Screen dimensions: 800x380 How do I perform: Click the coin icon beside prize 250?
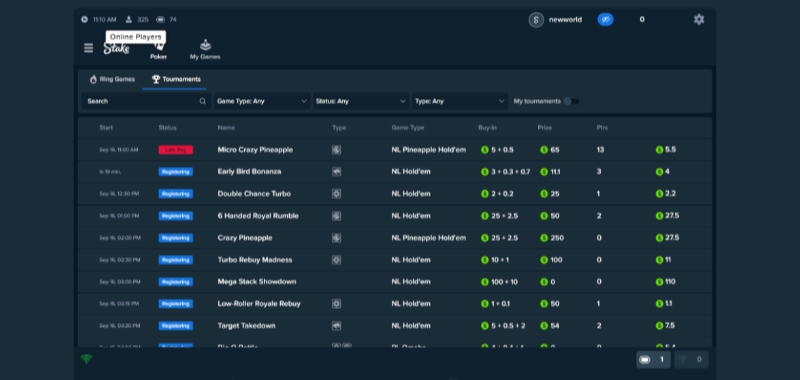tap(544, 238)
